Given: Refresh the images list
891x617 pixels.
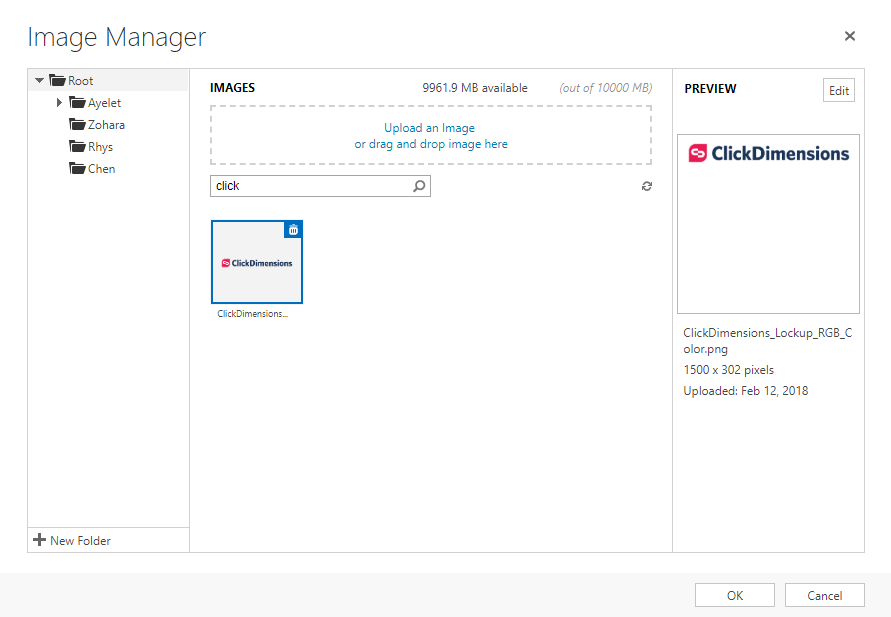Looking at the screenshot, I should [647, 186].
